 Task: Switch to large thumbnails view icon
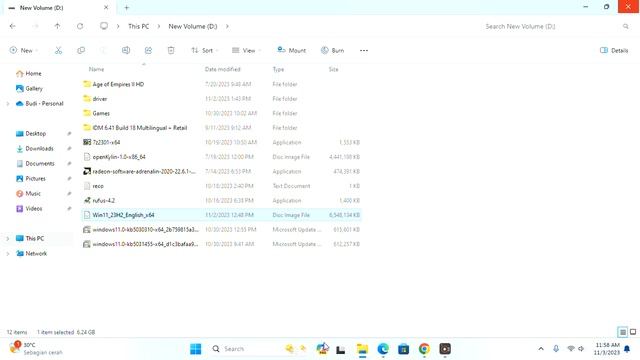click(633, 332)
